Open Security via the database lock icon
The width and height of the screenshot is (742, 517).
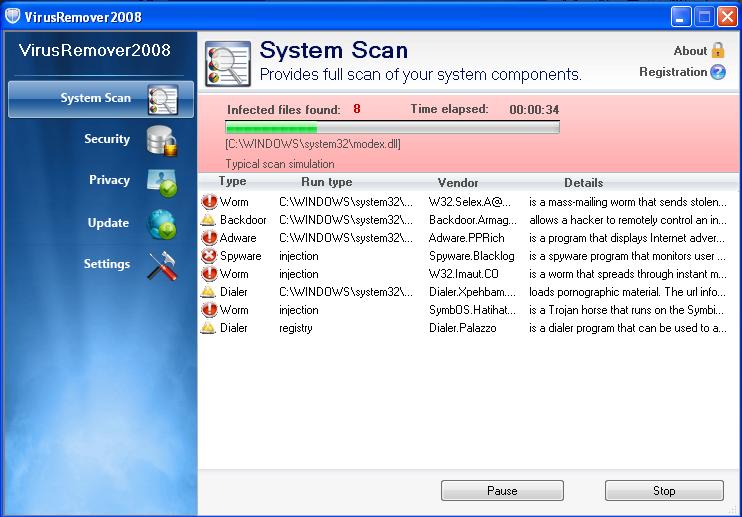[x=162, y=140]
